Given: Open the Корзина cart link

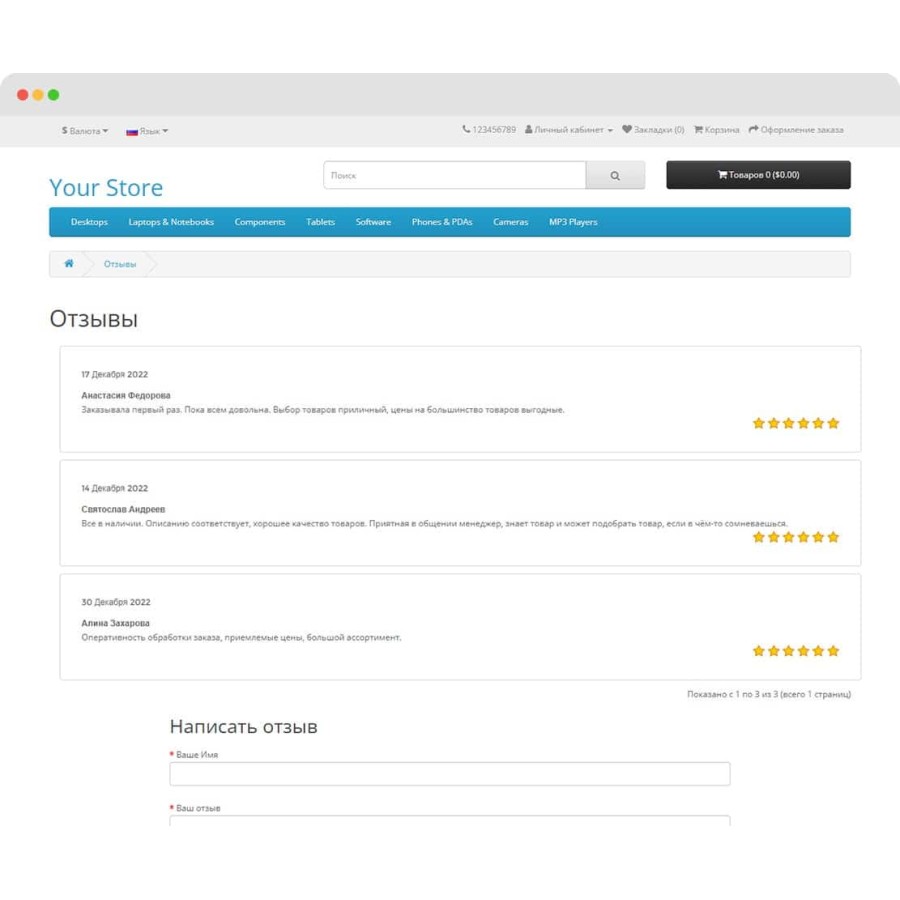Looking at the screenshot, I should (x=716, y=130).
